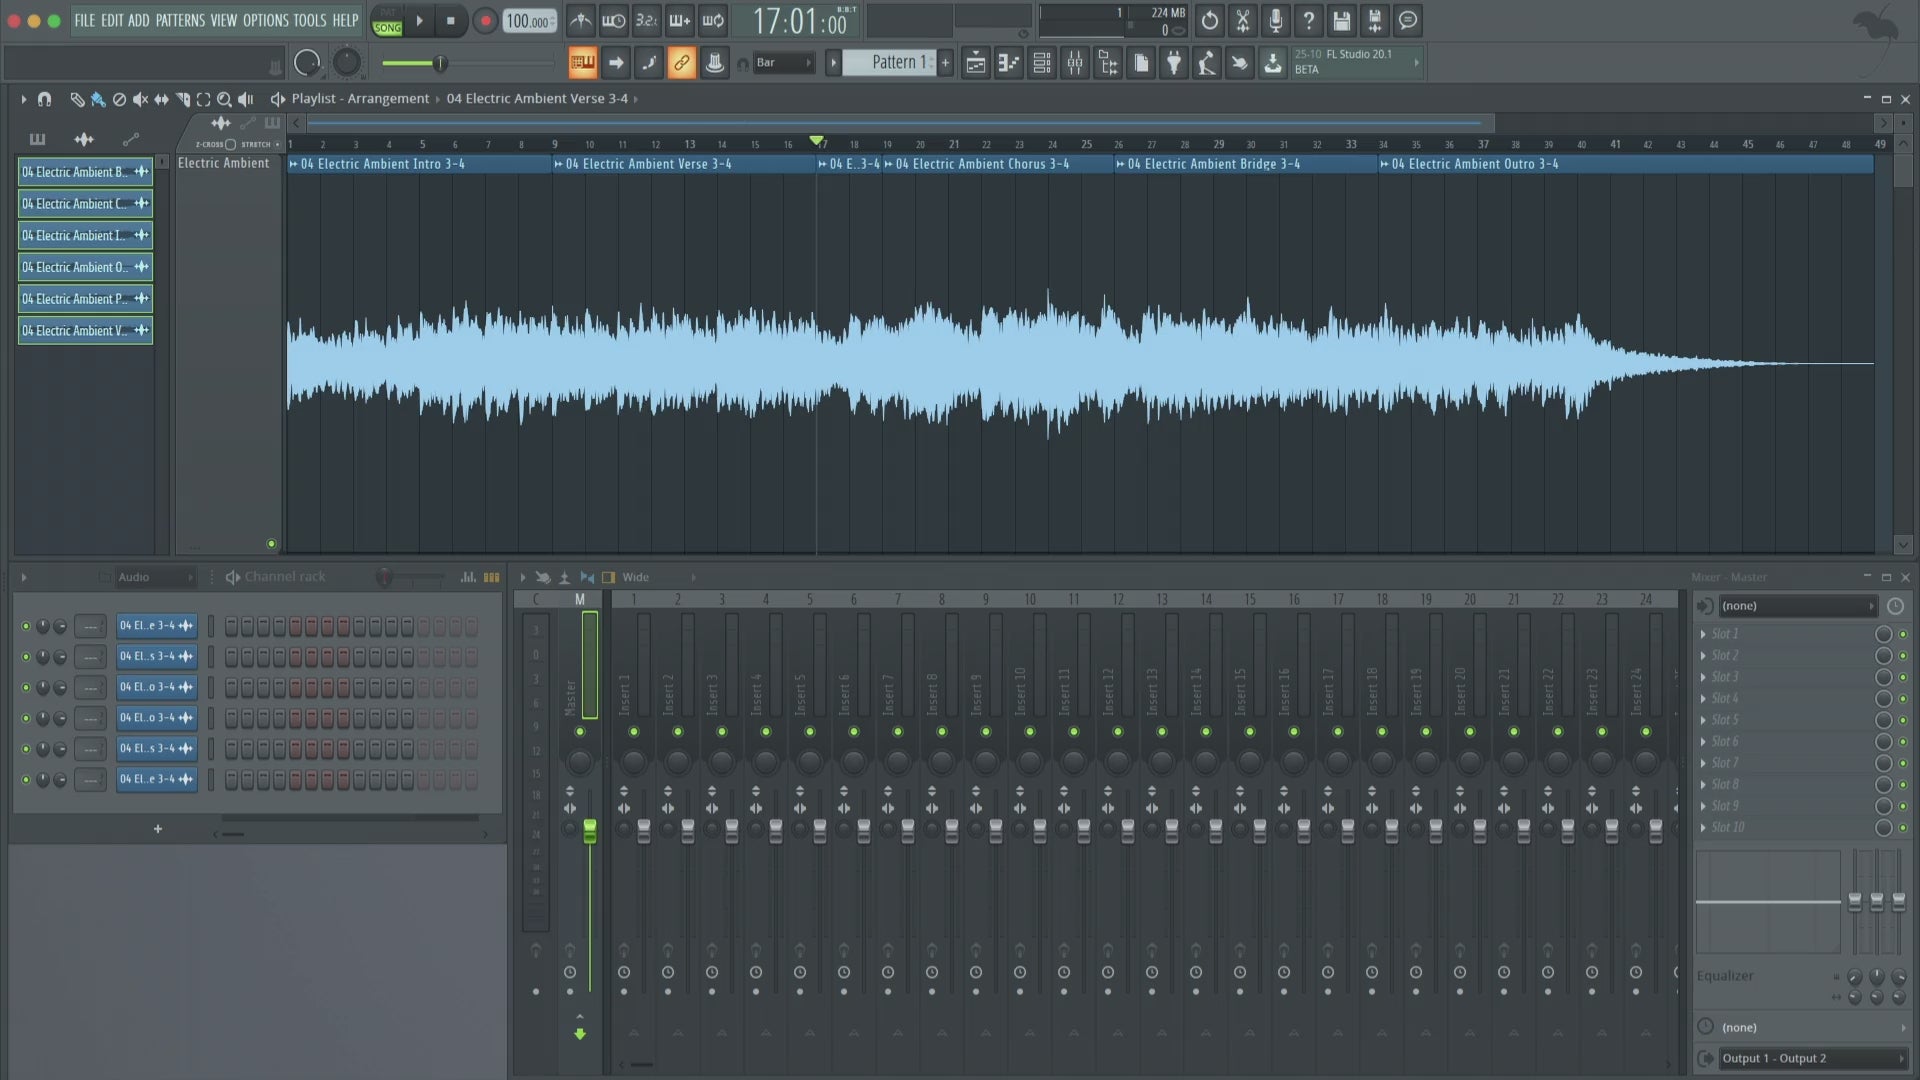Open the Mixer window from toolbar
Viewport: 1920px width, 1080px height.
[x=1075, y=63]
